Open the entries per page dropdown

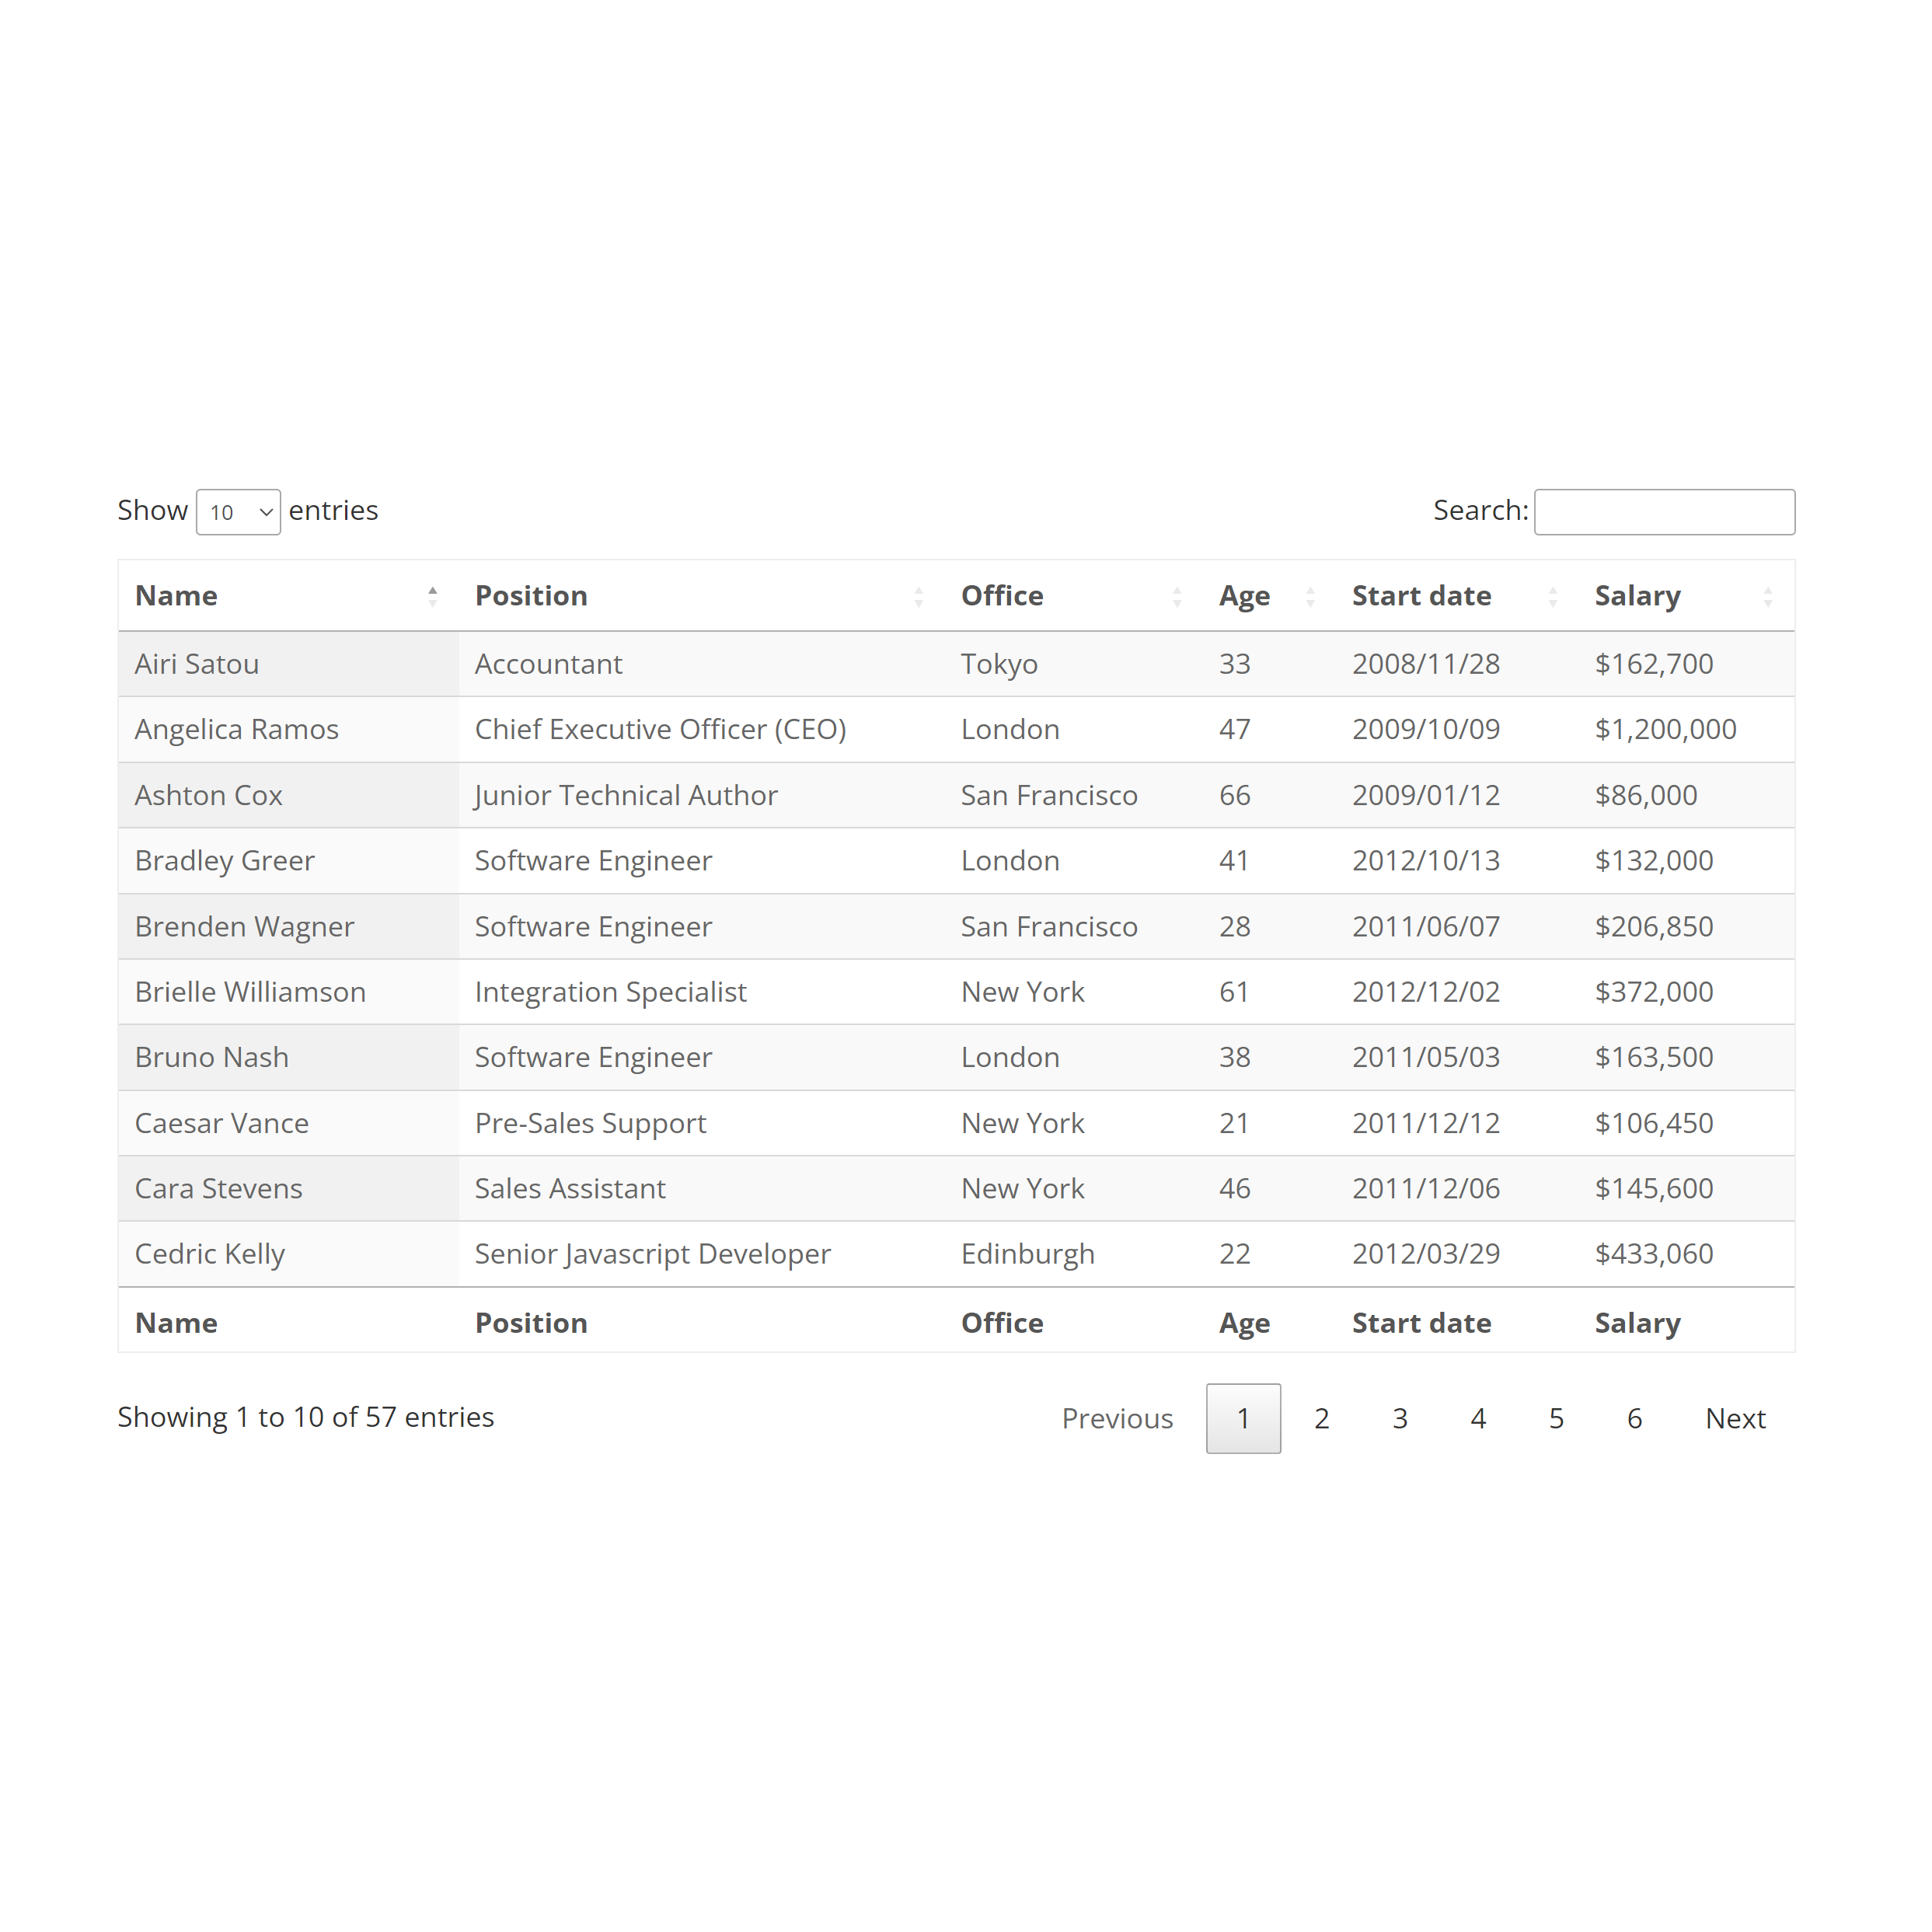pos(235,511)
